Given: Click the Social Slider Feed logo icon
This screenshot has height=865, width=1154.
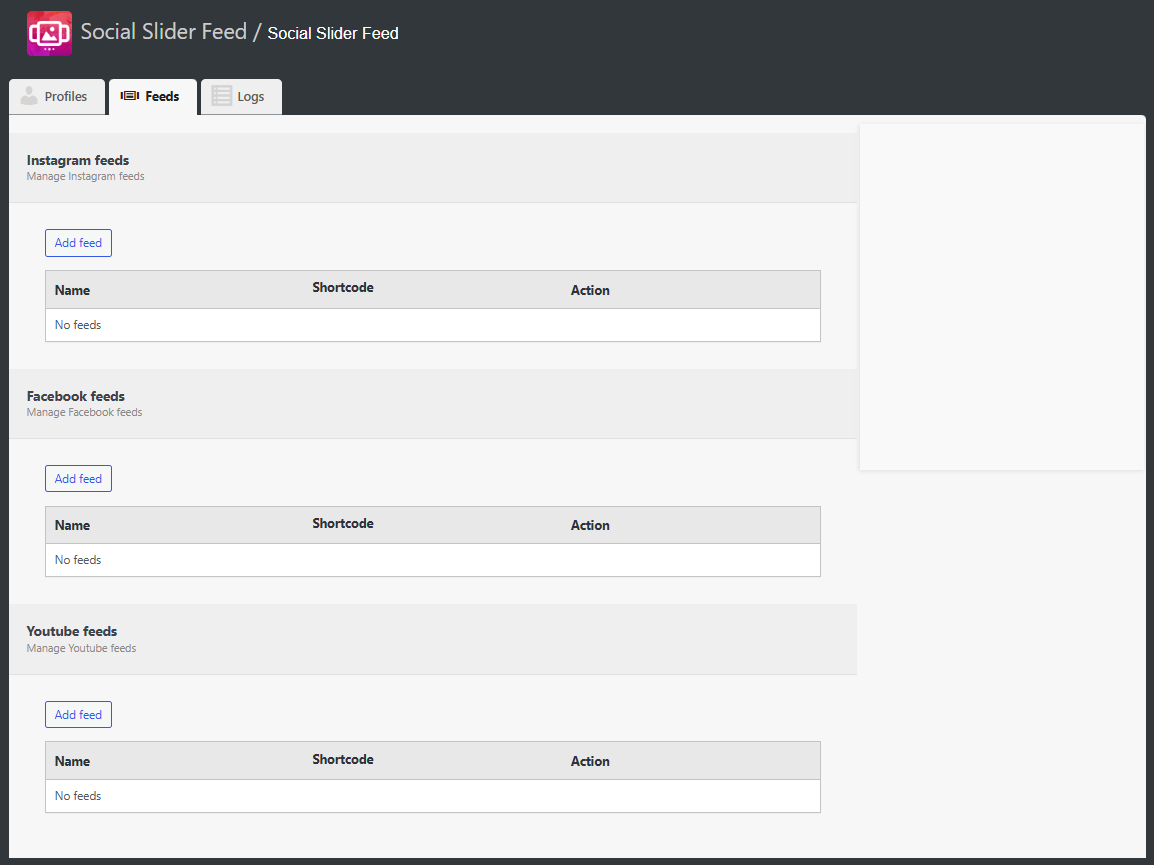Looking at the screenshot, I should pos(49,32).
